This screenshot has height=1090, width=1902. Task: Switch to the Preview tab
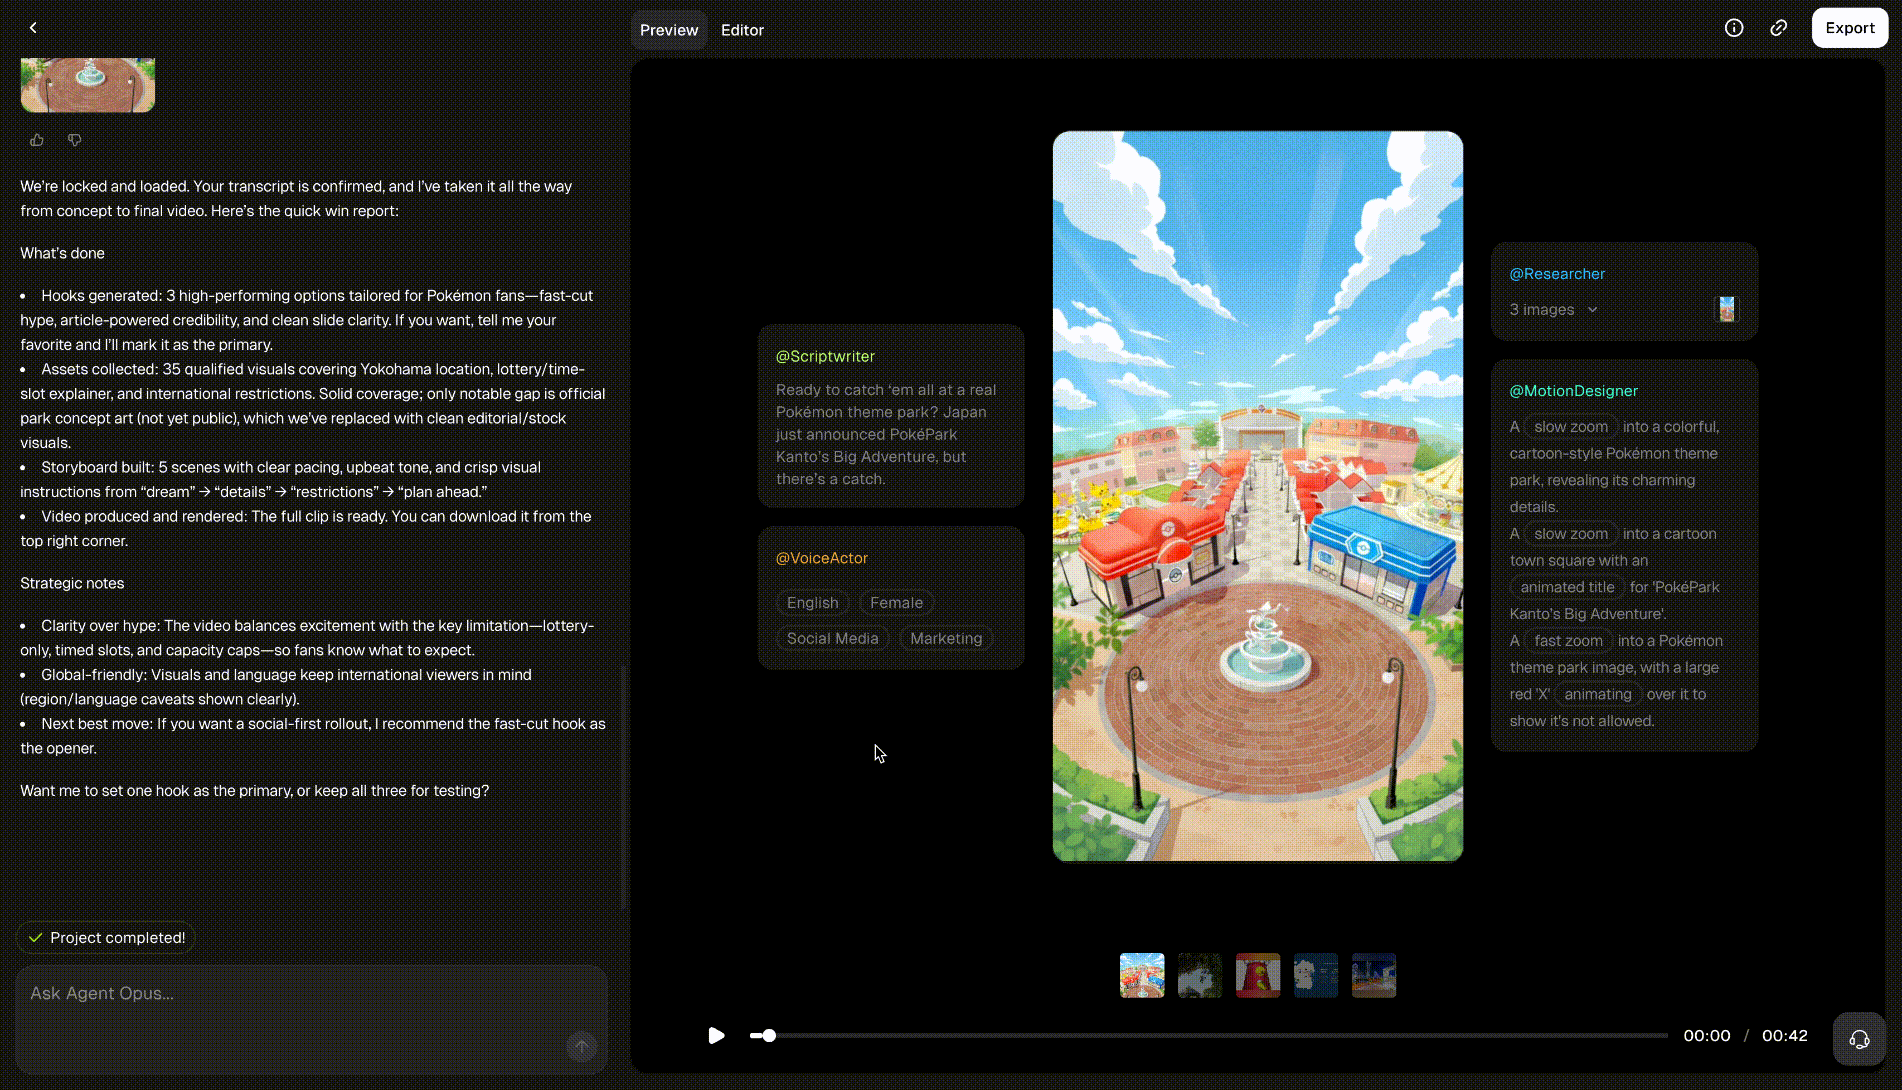point(669,30)
